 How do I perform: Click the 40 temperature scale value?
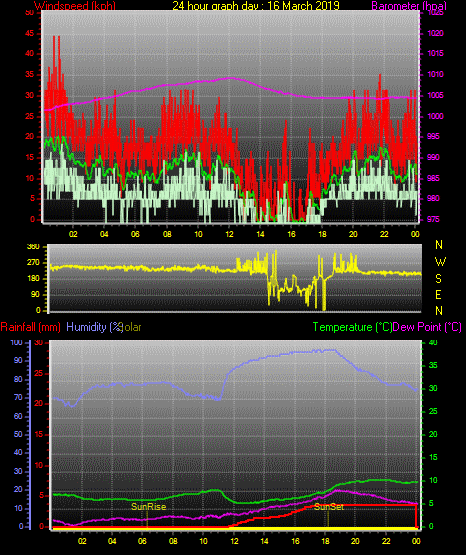(433, 343)
